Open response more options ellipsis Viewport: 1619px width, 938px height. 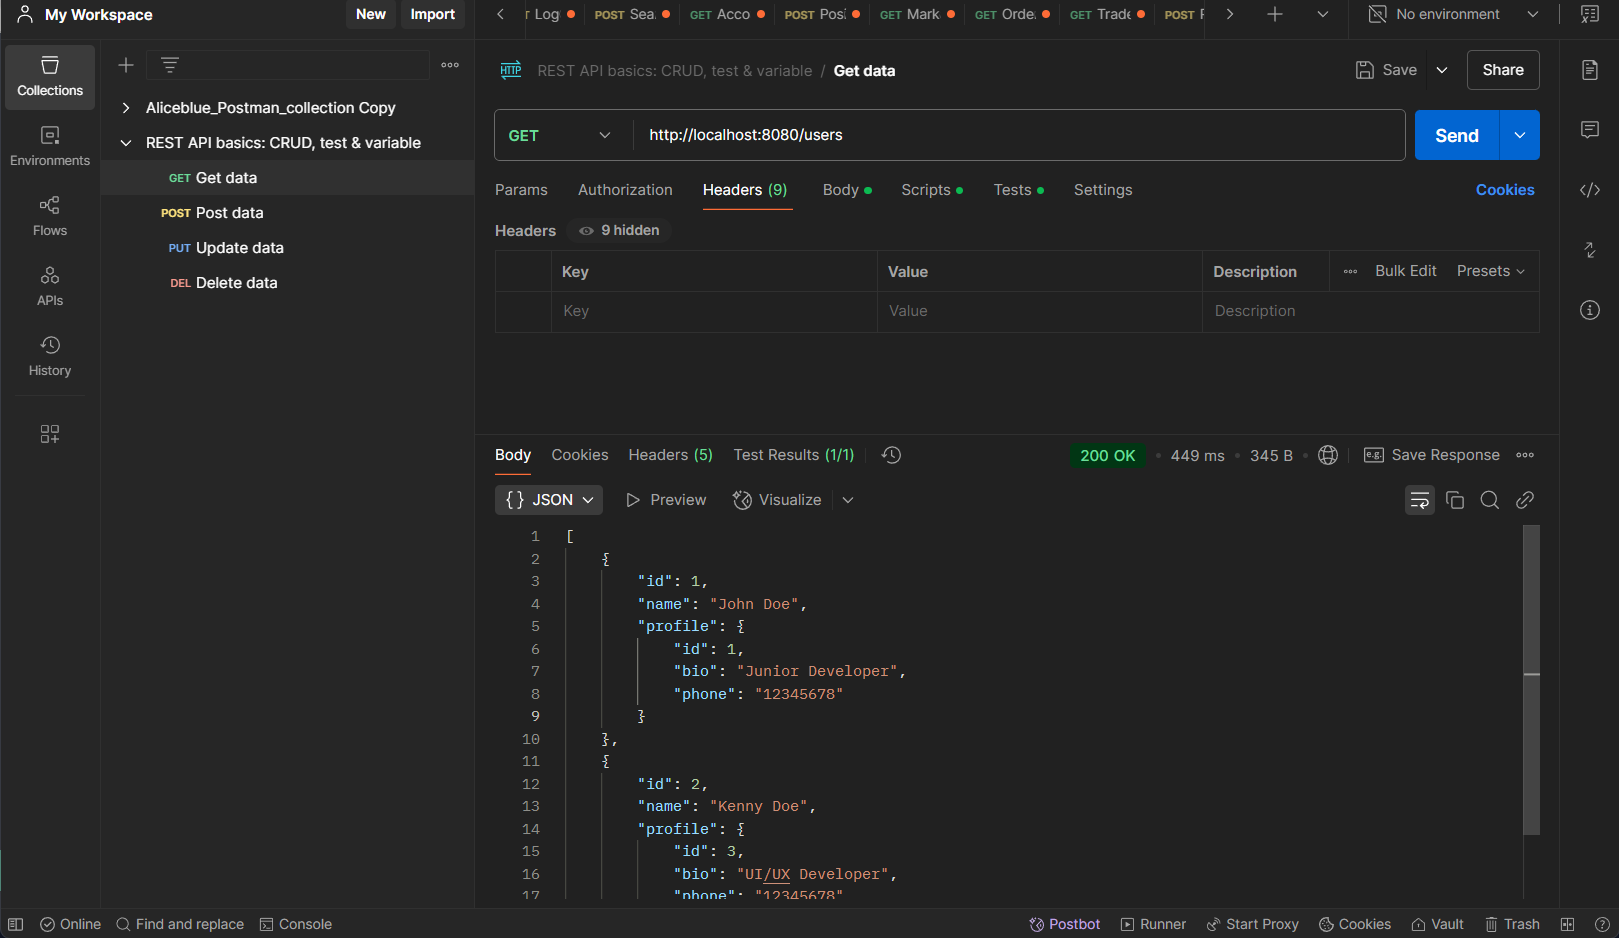[1525, 455]
